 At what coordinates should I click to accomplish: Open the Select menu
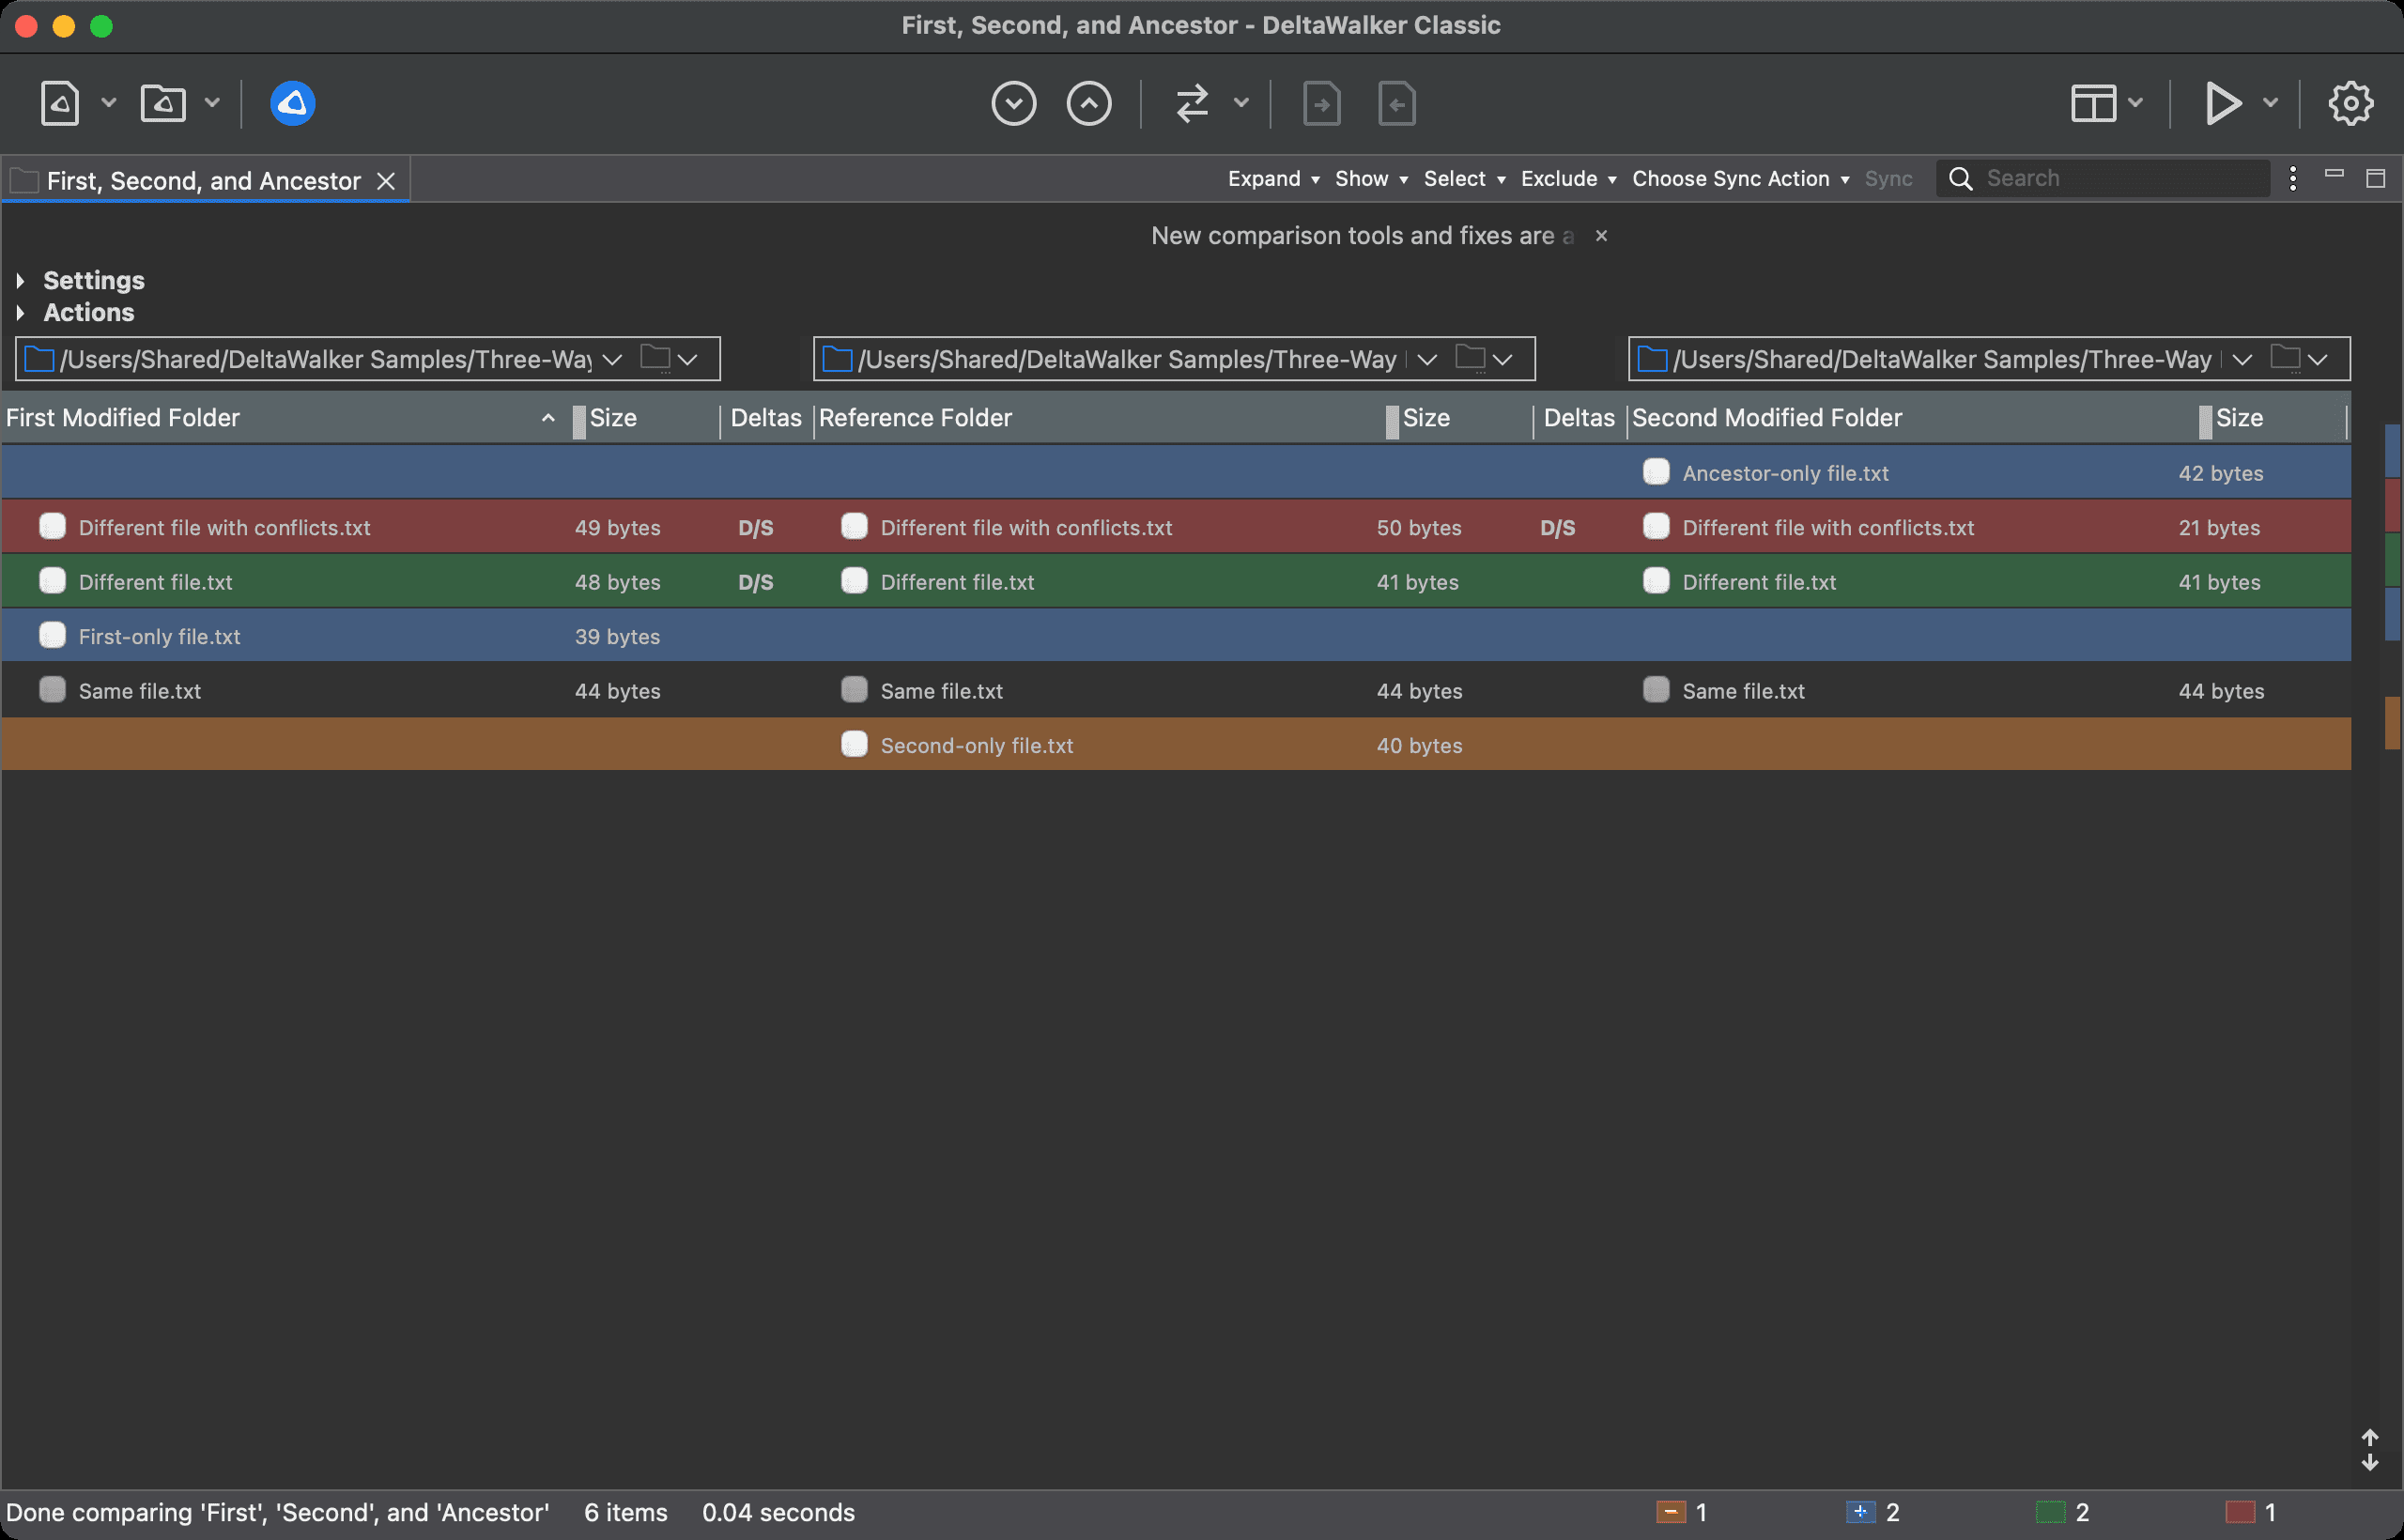pos(1464,179)
